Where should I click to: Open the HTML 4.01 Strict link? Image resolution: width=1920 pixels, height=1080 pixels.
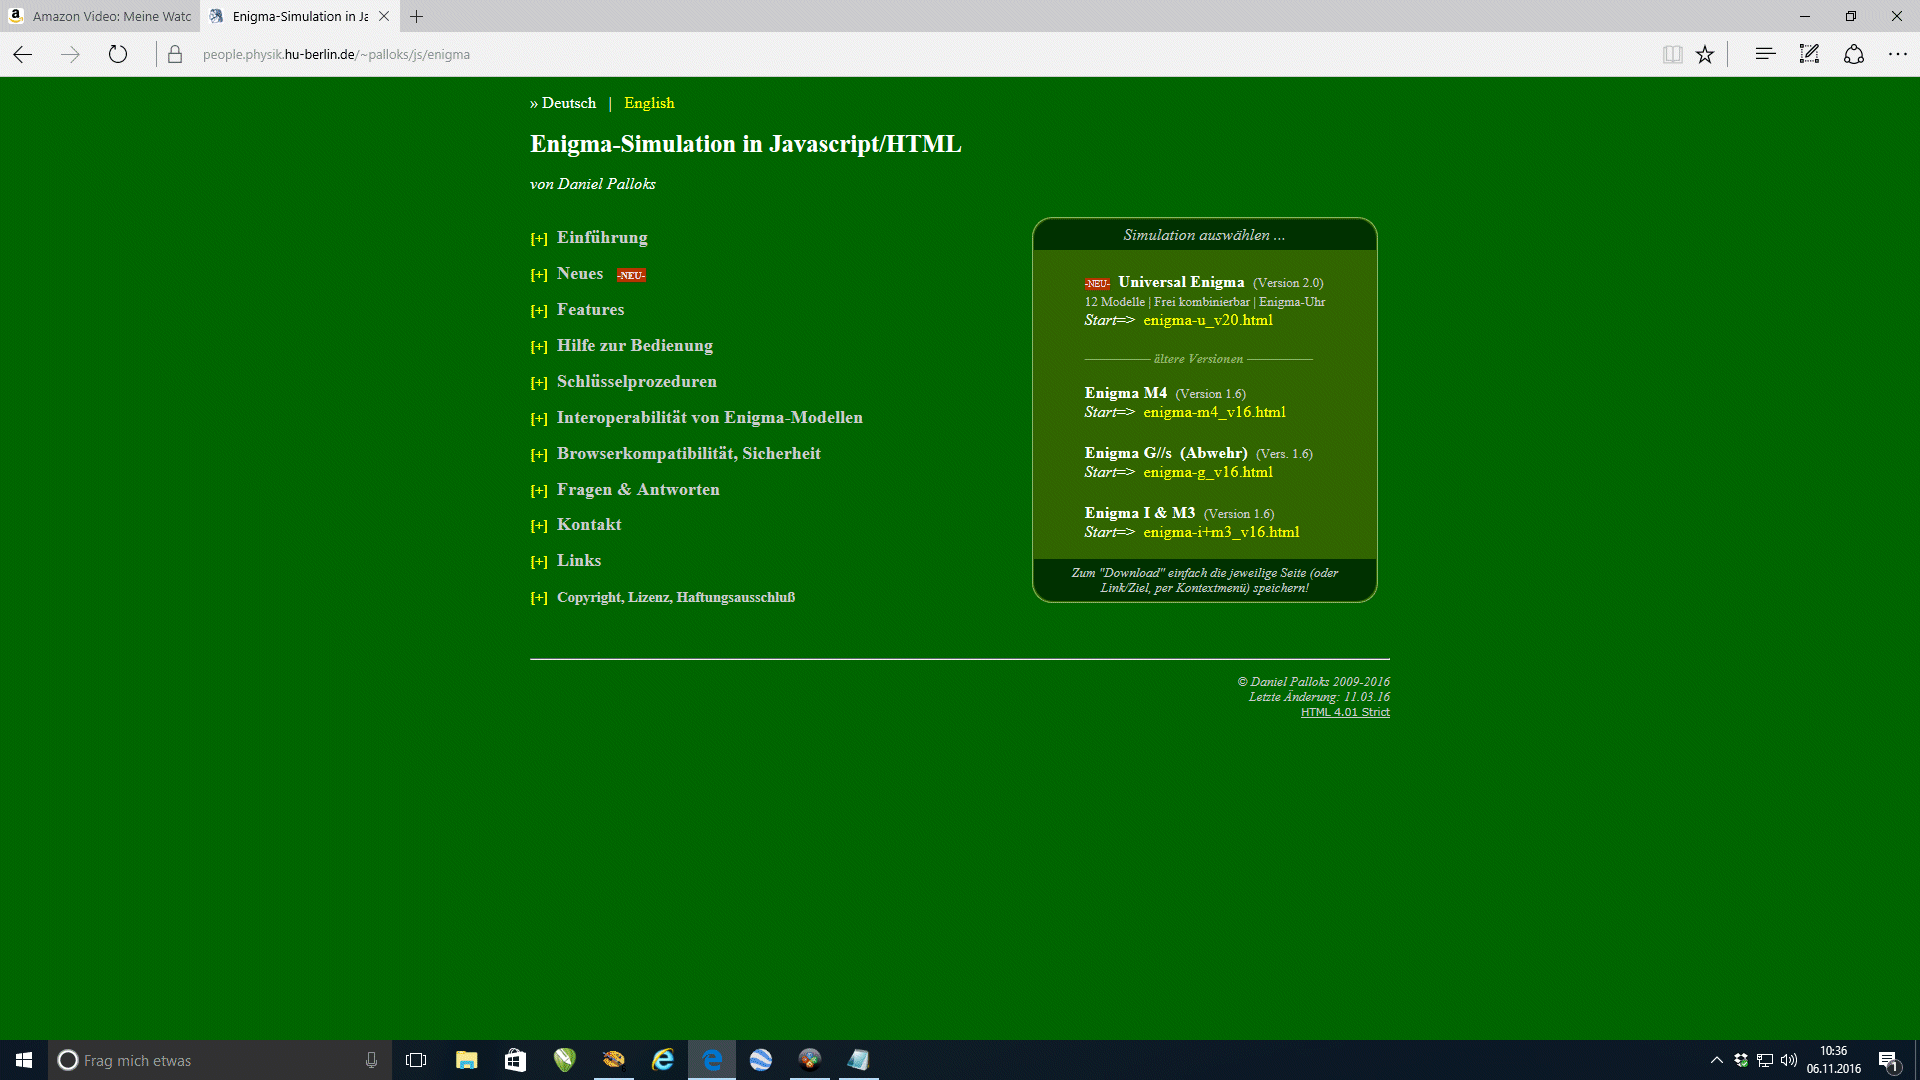click(x=1345, y=712)
